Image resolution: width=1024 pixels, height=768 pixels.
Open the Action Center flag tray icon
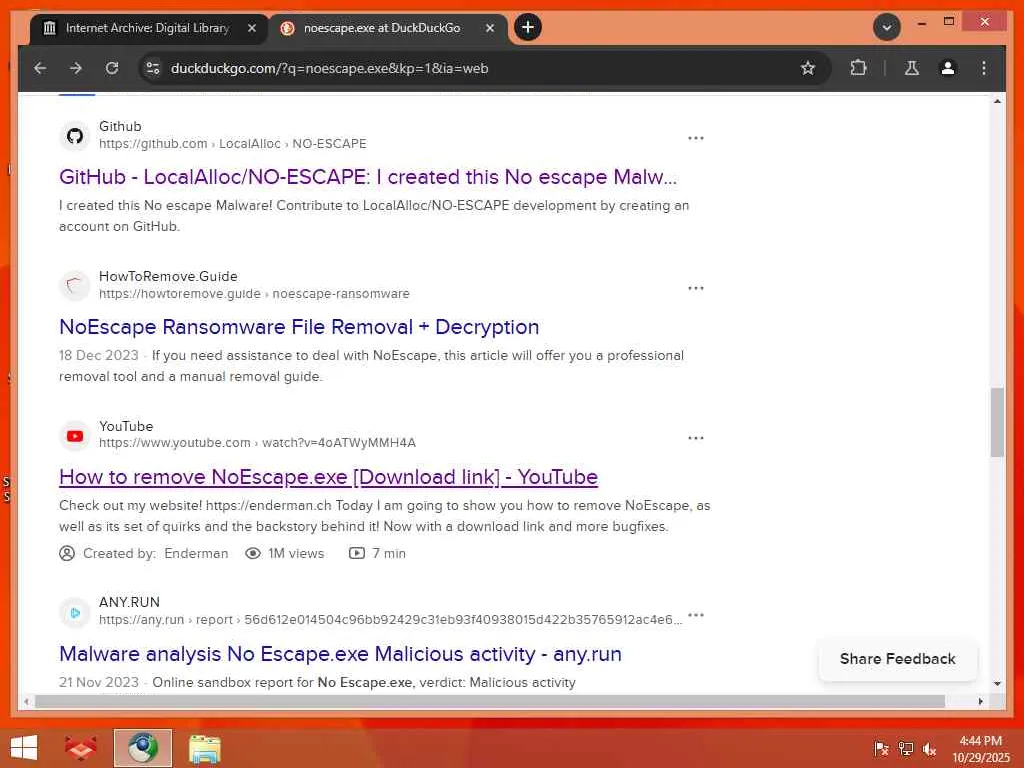coord(881,749)
